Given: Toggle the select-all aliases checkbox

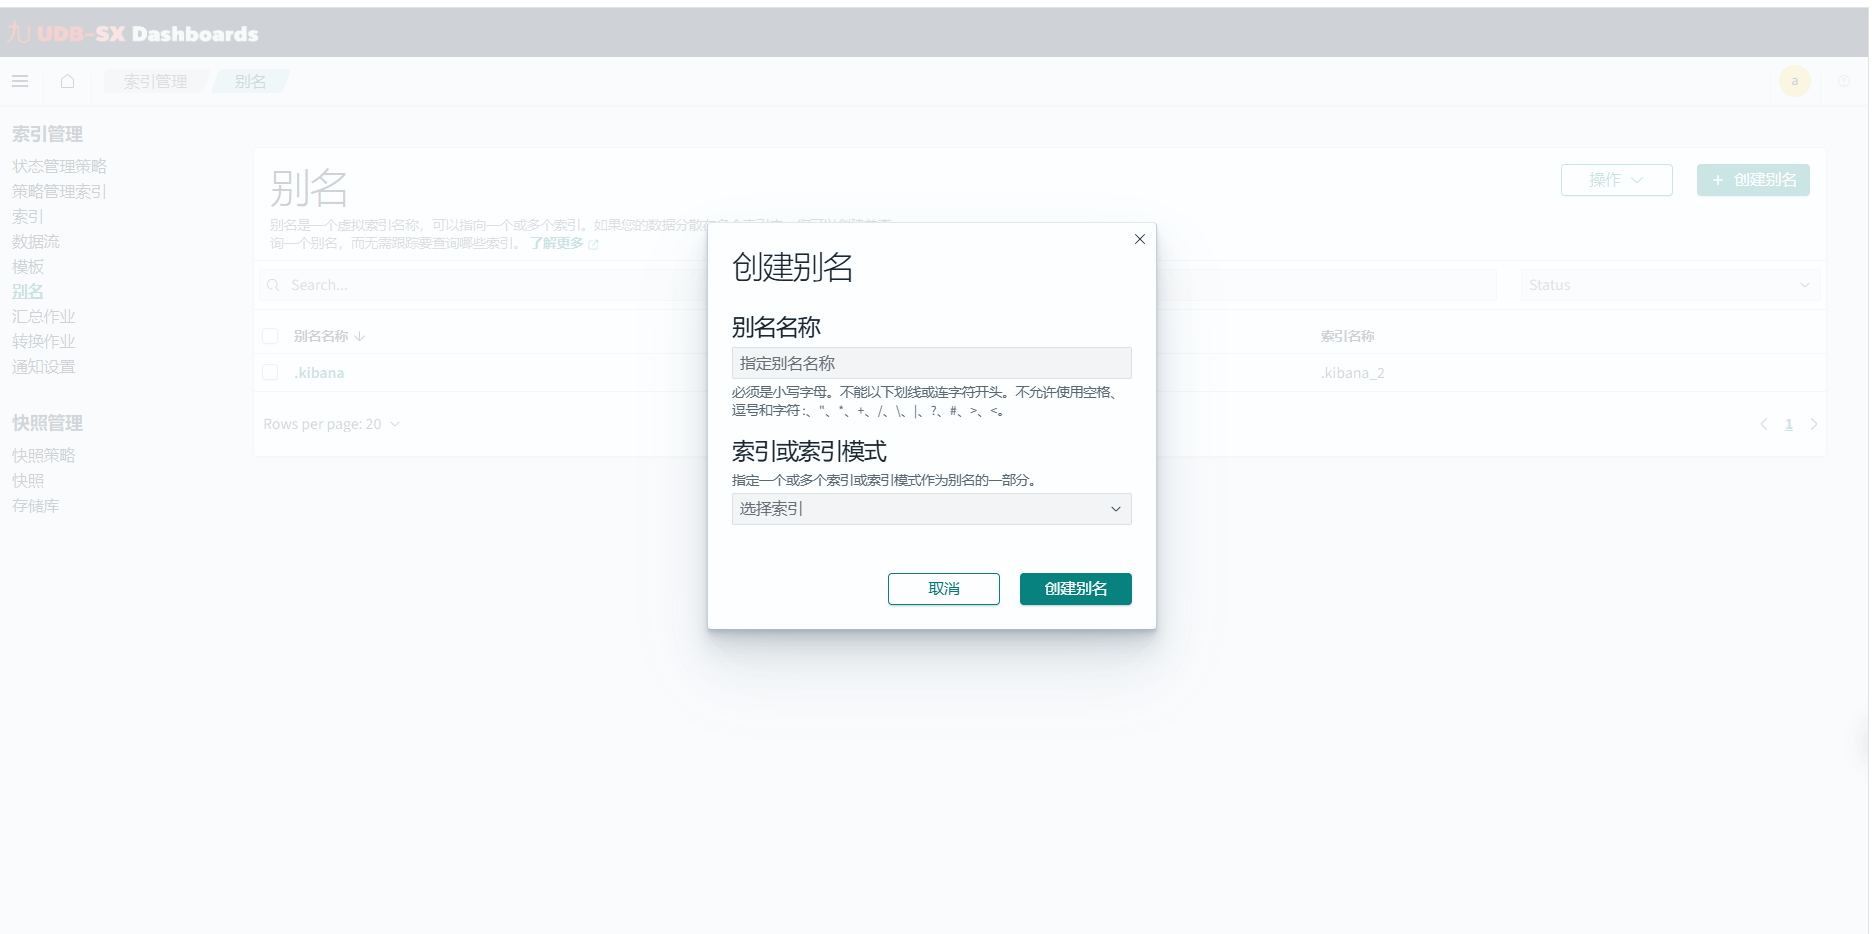Looking at the screenshot, I should [x=270, y=336].
